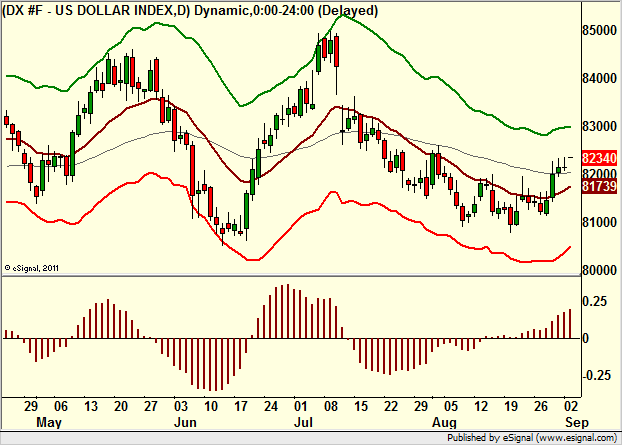Click the 05 date label above Aug
Screen dimensions: 622x445
(451, 406)
